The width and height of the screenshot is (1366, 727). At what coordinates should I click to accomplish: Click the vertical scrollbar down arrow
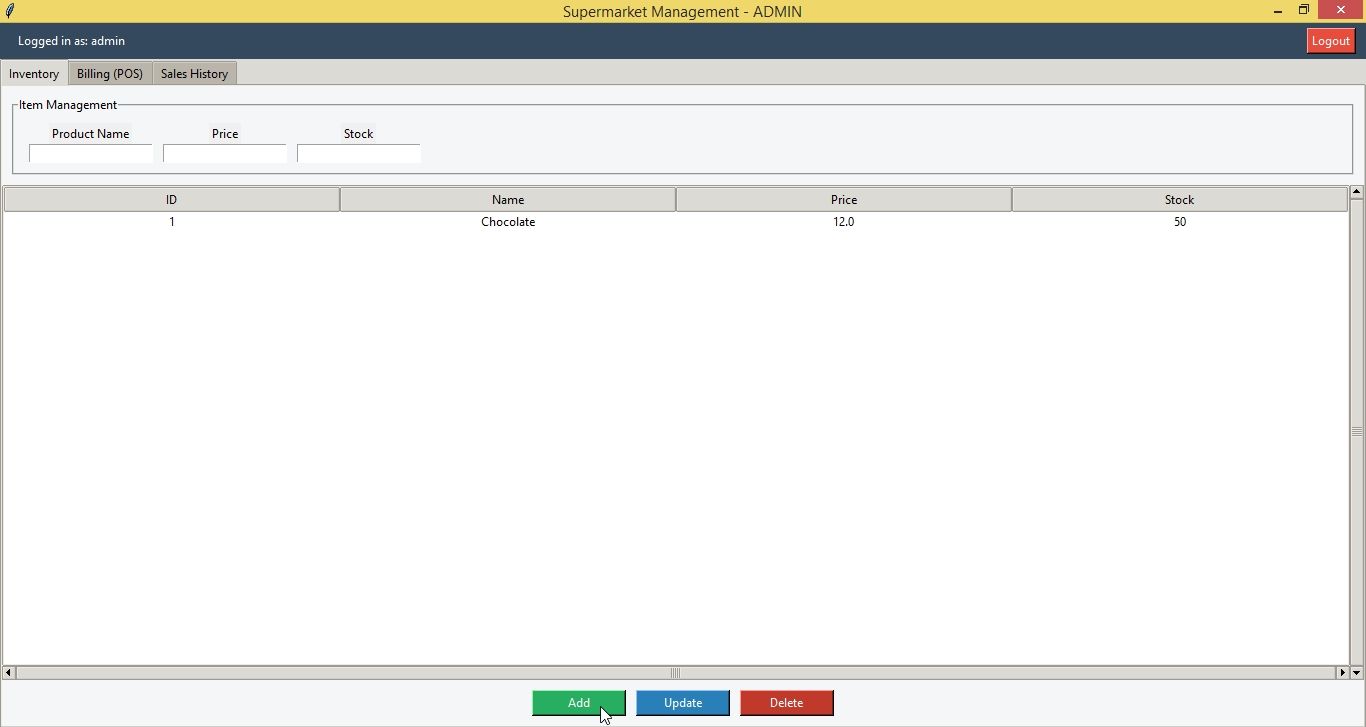[1357, 673]
